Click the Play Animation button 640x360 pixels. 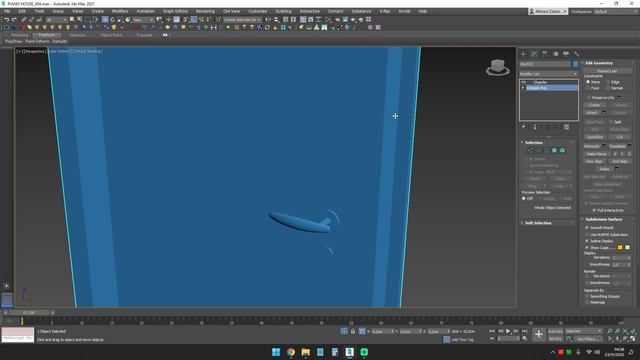508,331
